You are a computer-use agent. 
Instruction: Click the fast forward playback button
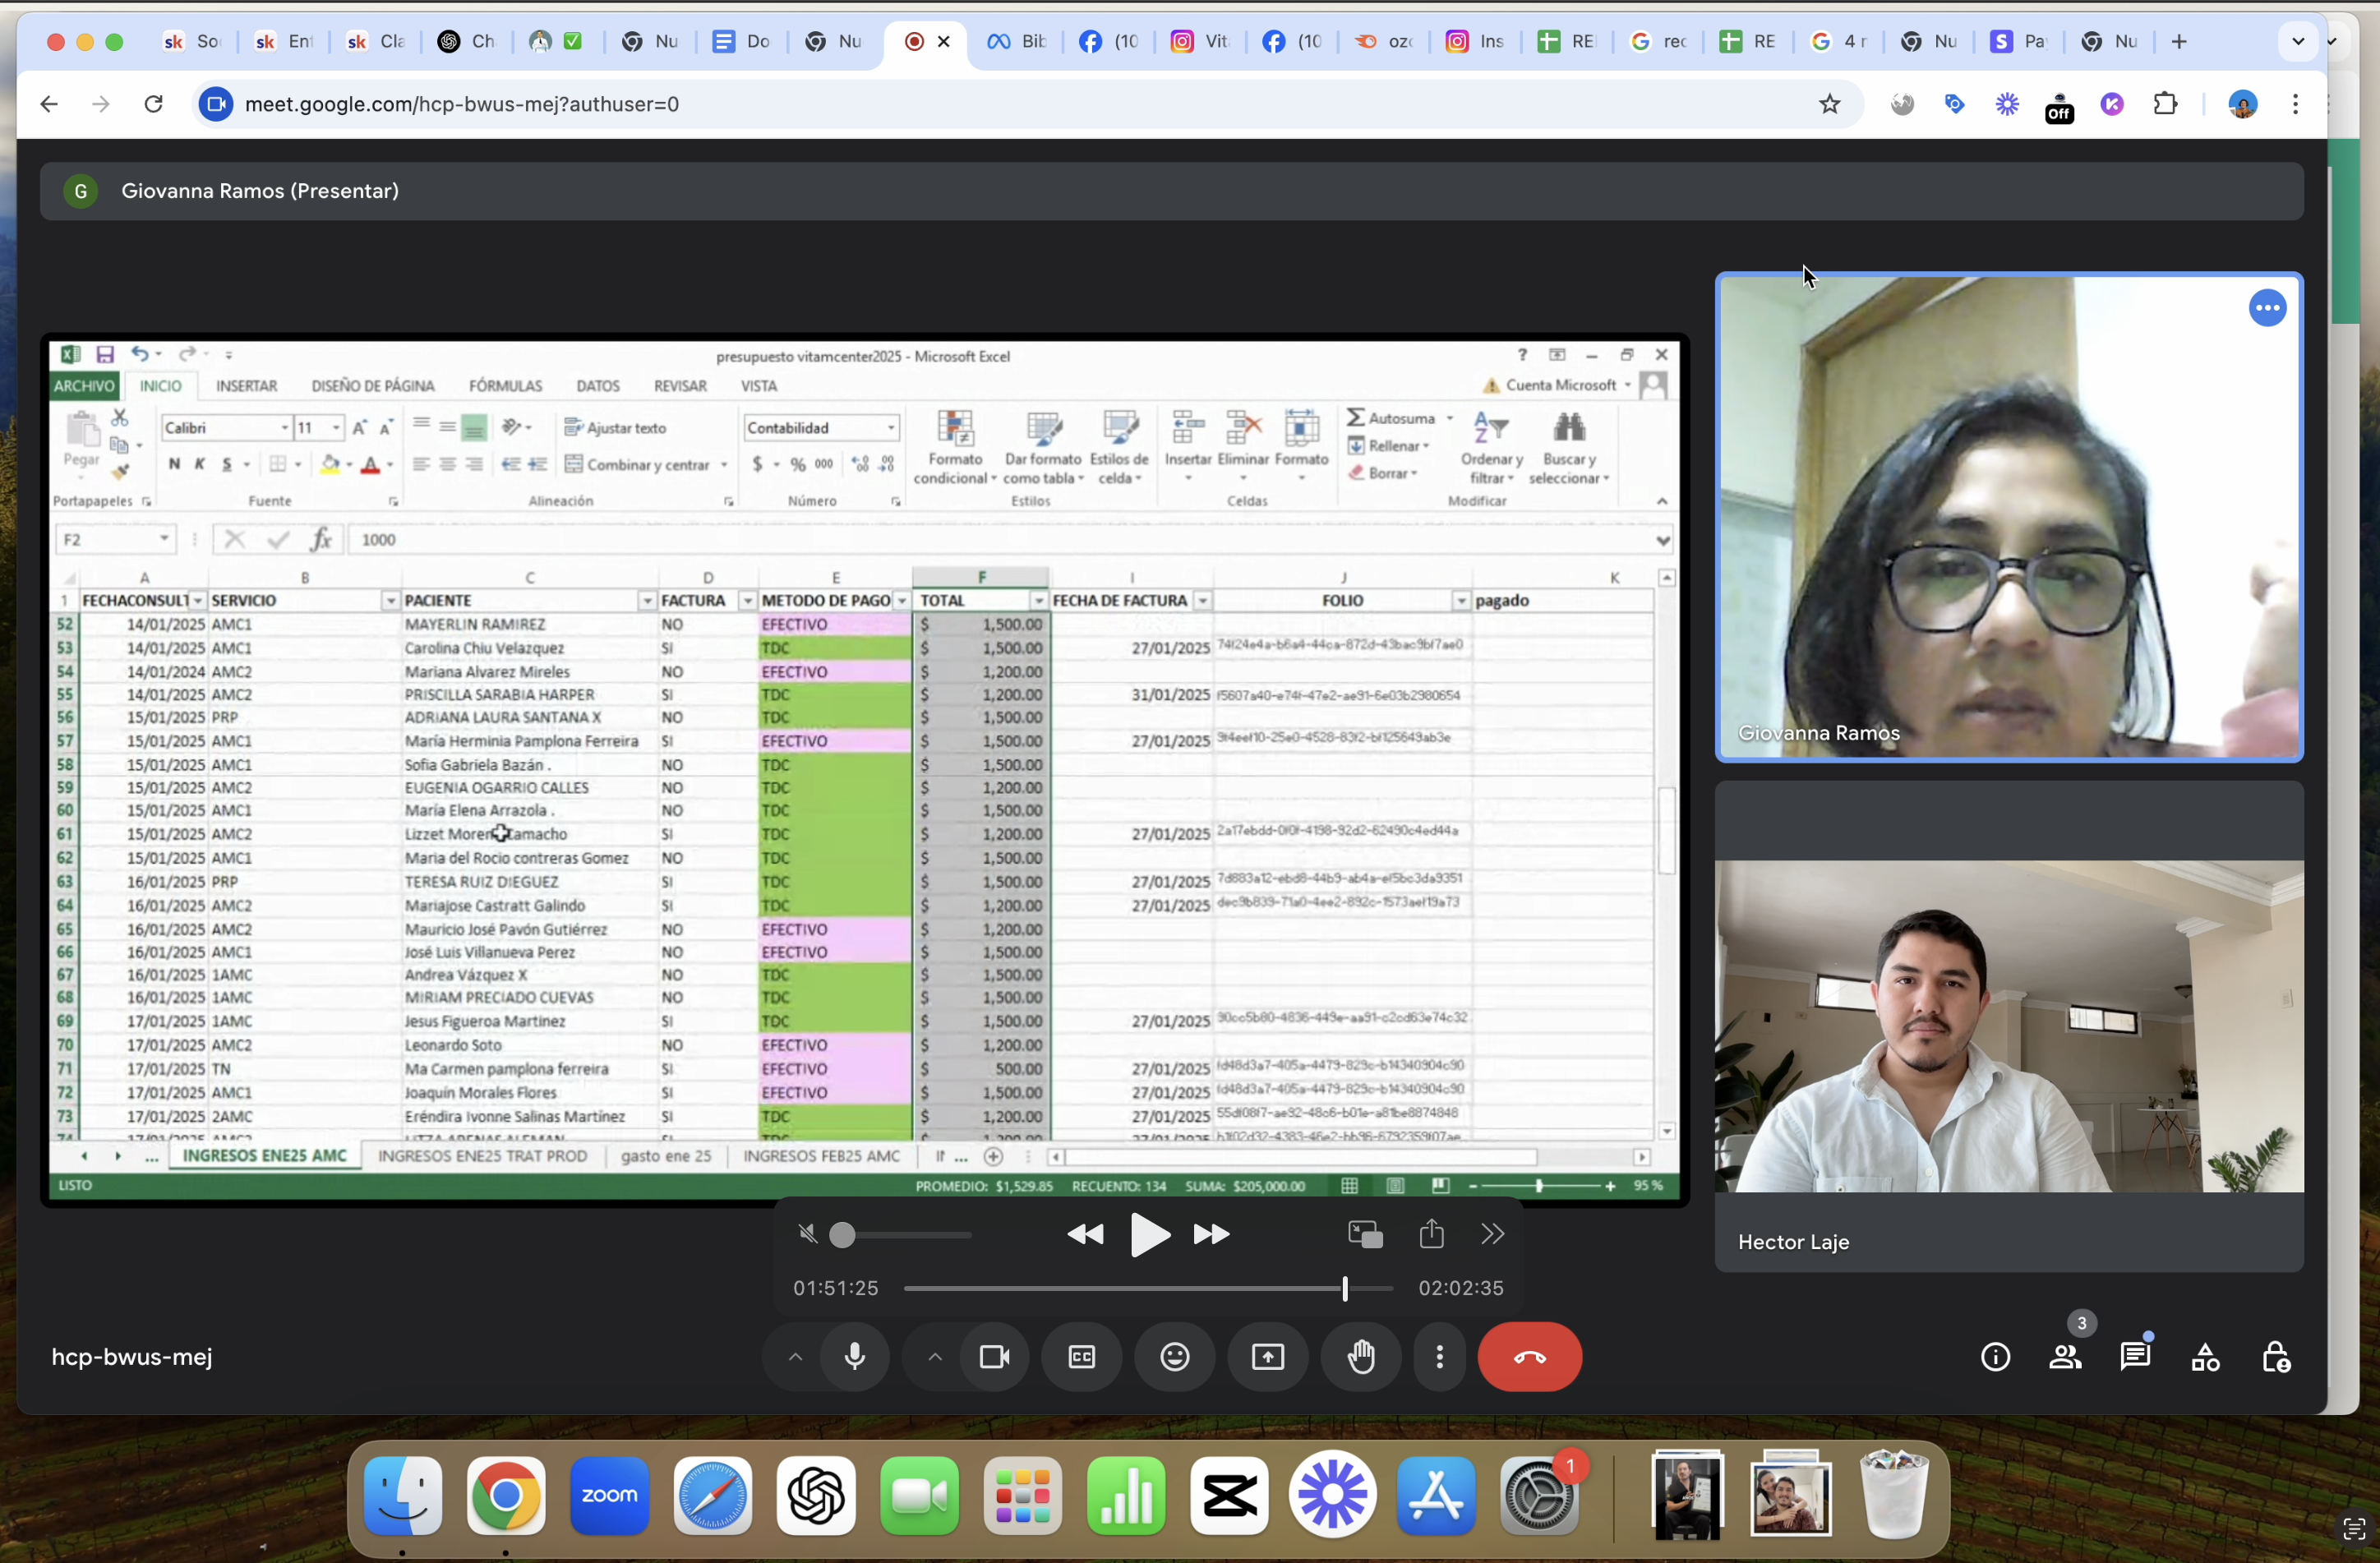coord(1211,1235)
